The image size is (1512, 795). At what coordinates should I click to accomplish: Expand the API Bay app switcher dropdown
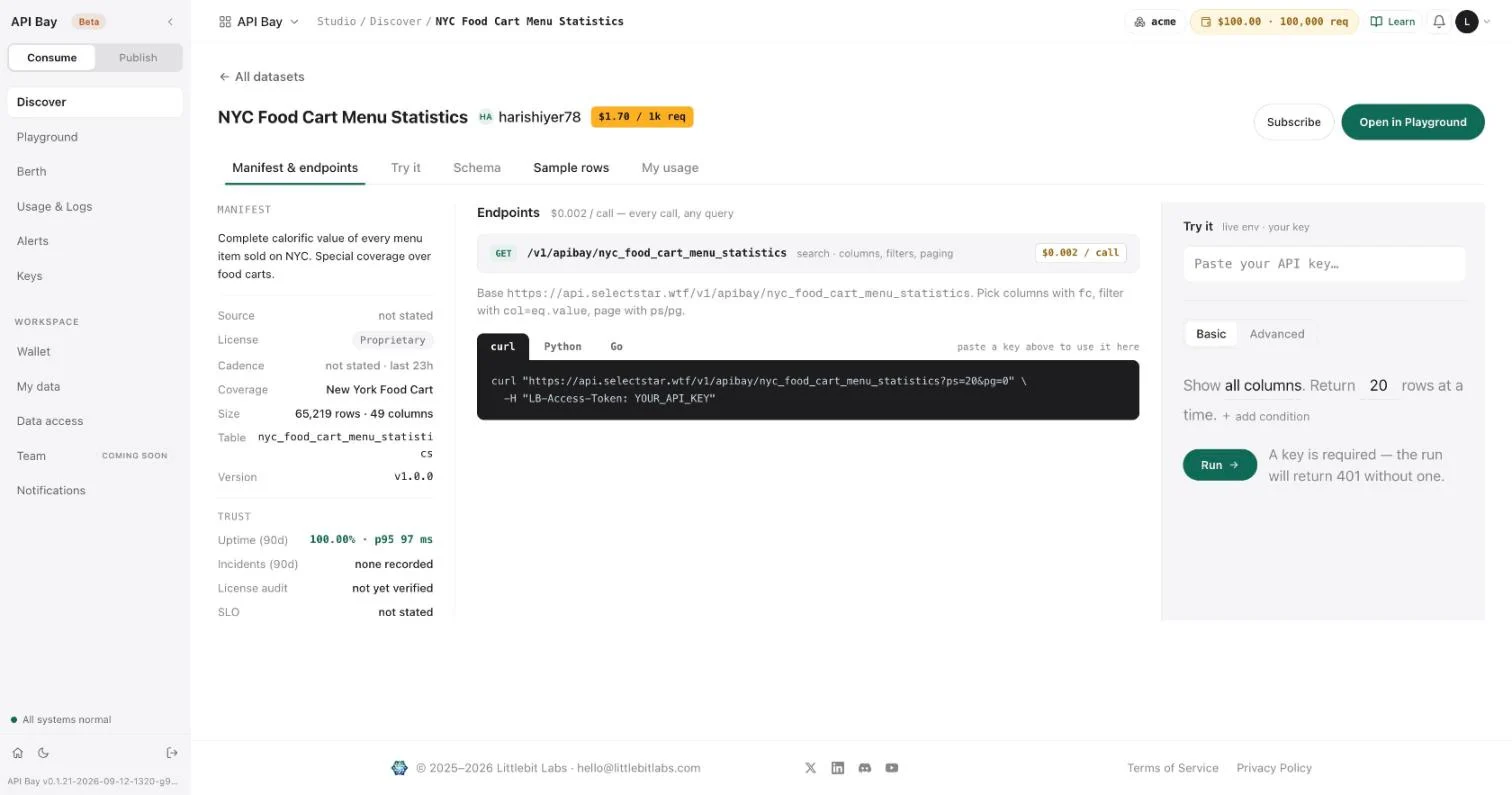pyautogui.click(x=259, y=21)
